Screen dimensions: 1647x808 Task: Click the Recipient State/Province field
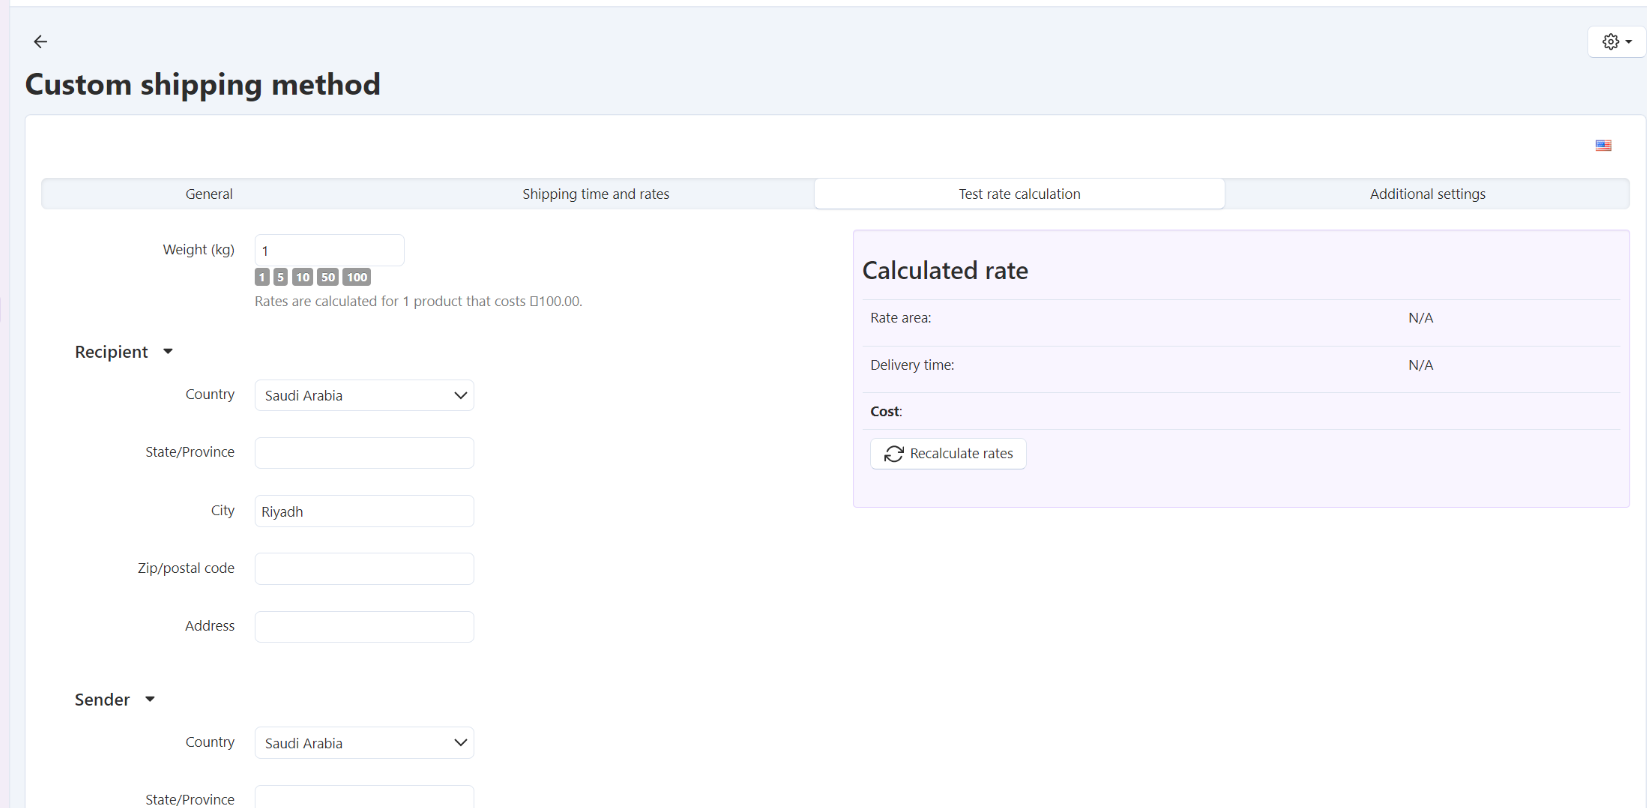click(364, 453)
